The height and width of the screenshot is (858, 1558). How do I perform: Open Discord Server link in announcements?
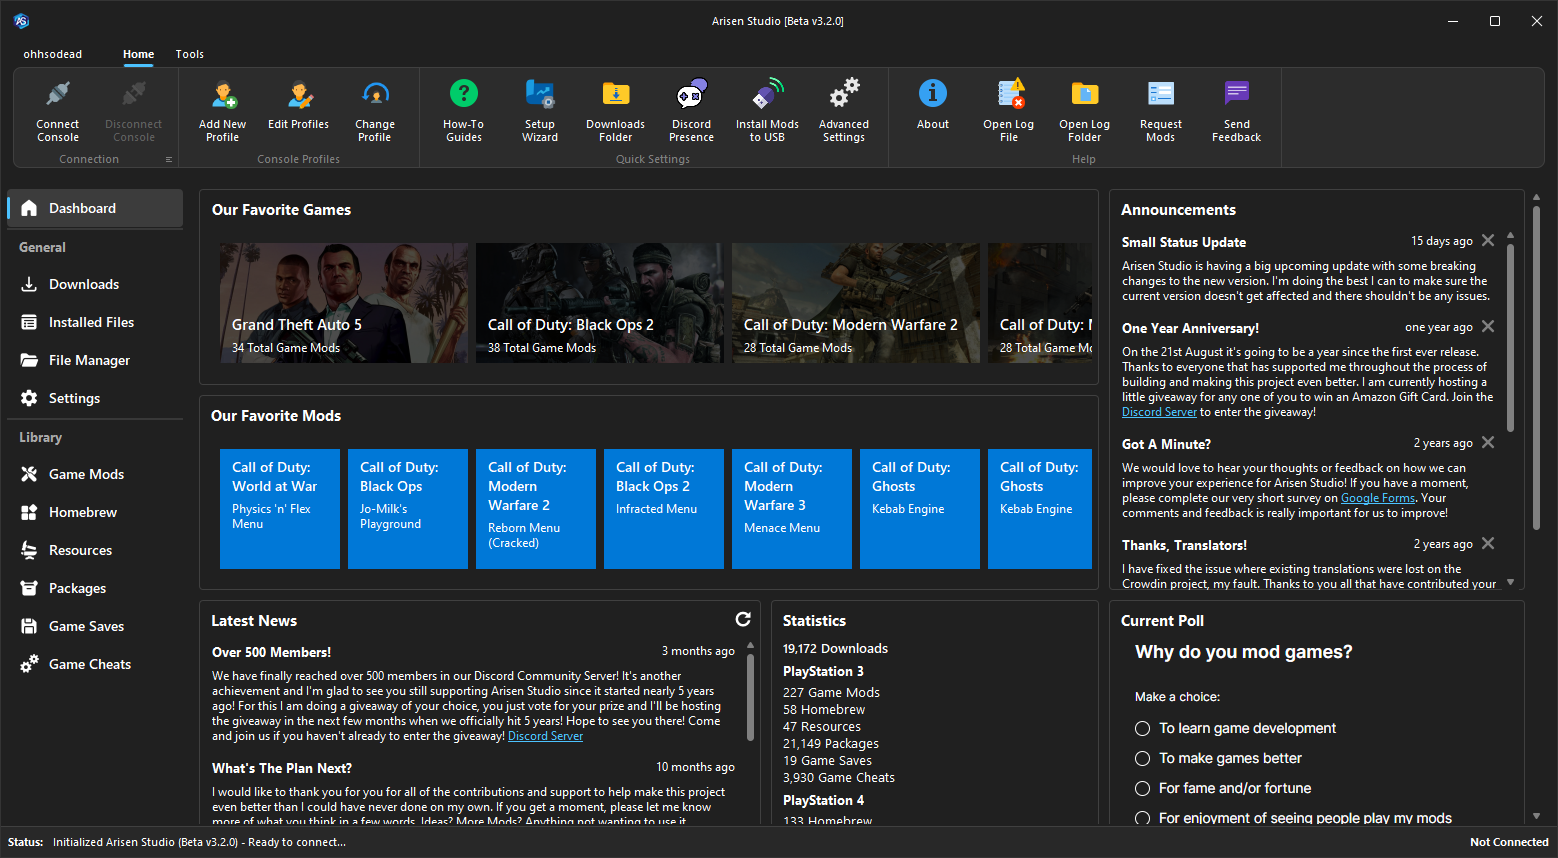tap(1159, 412)
